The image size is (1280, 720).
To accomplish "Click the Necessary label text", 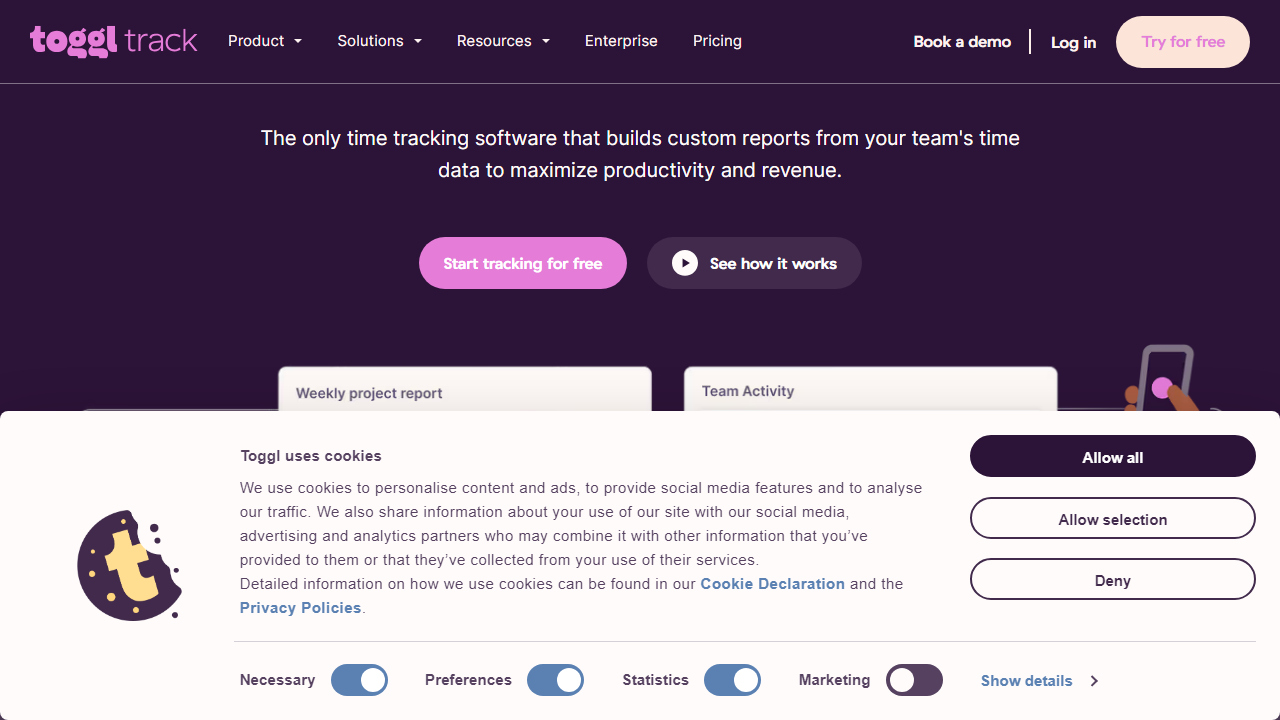I will 277,680.
